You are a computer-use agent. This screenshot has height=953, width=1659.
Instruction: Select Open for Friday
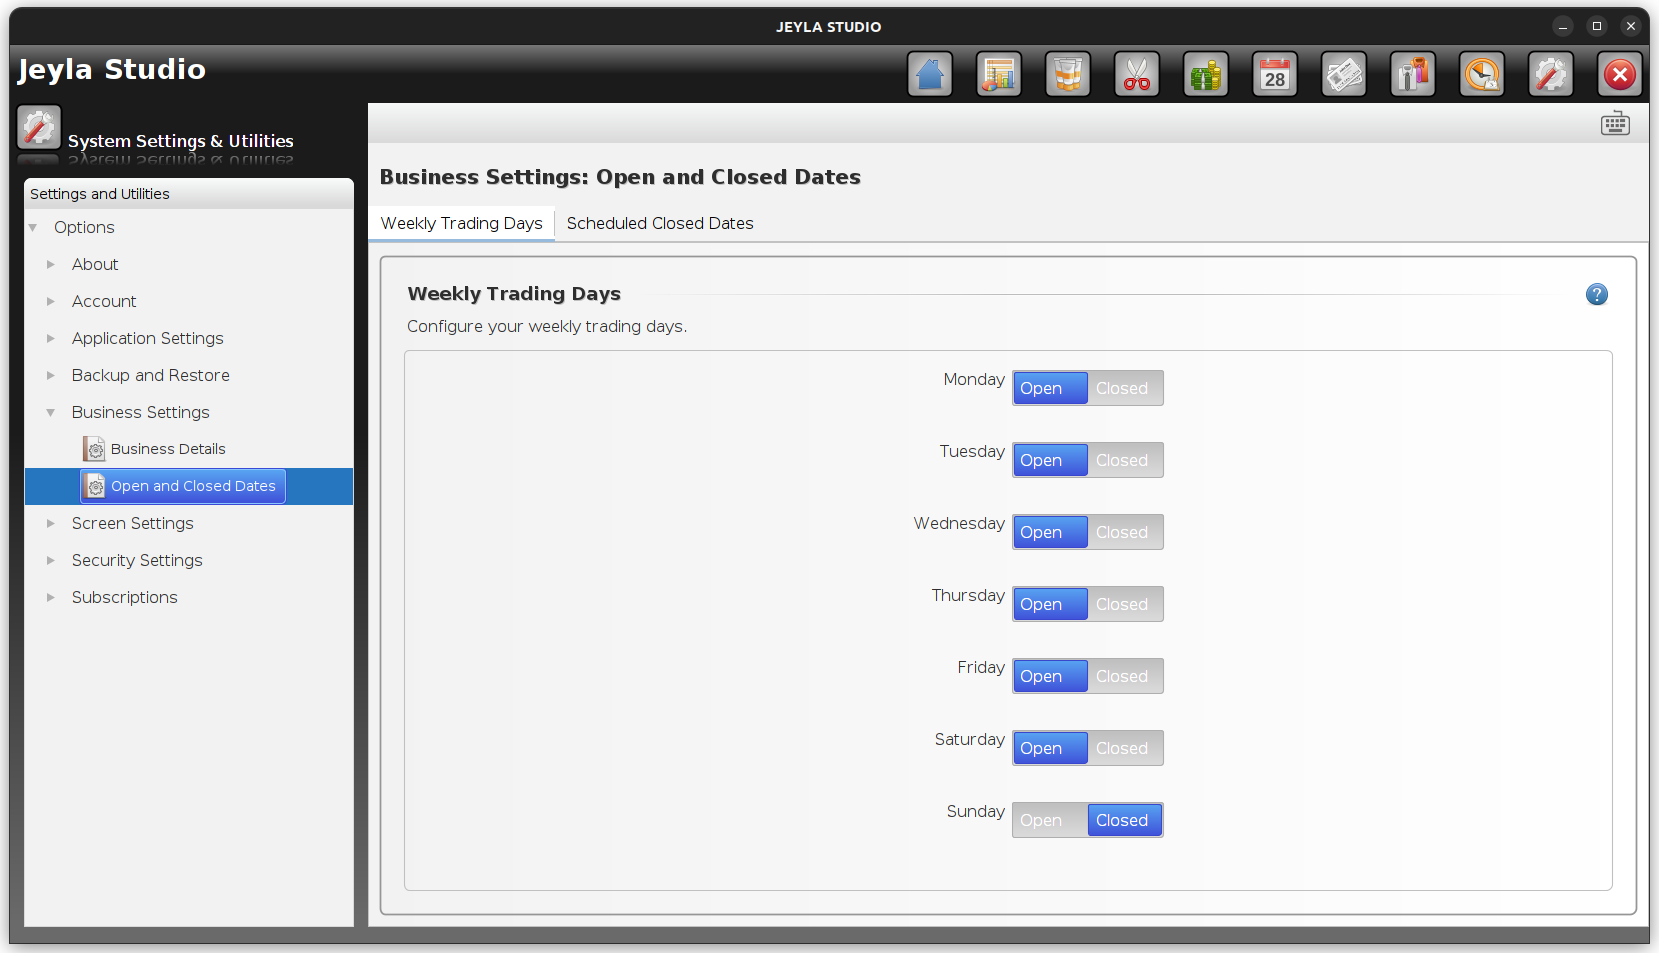point(1050,676)
